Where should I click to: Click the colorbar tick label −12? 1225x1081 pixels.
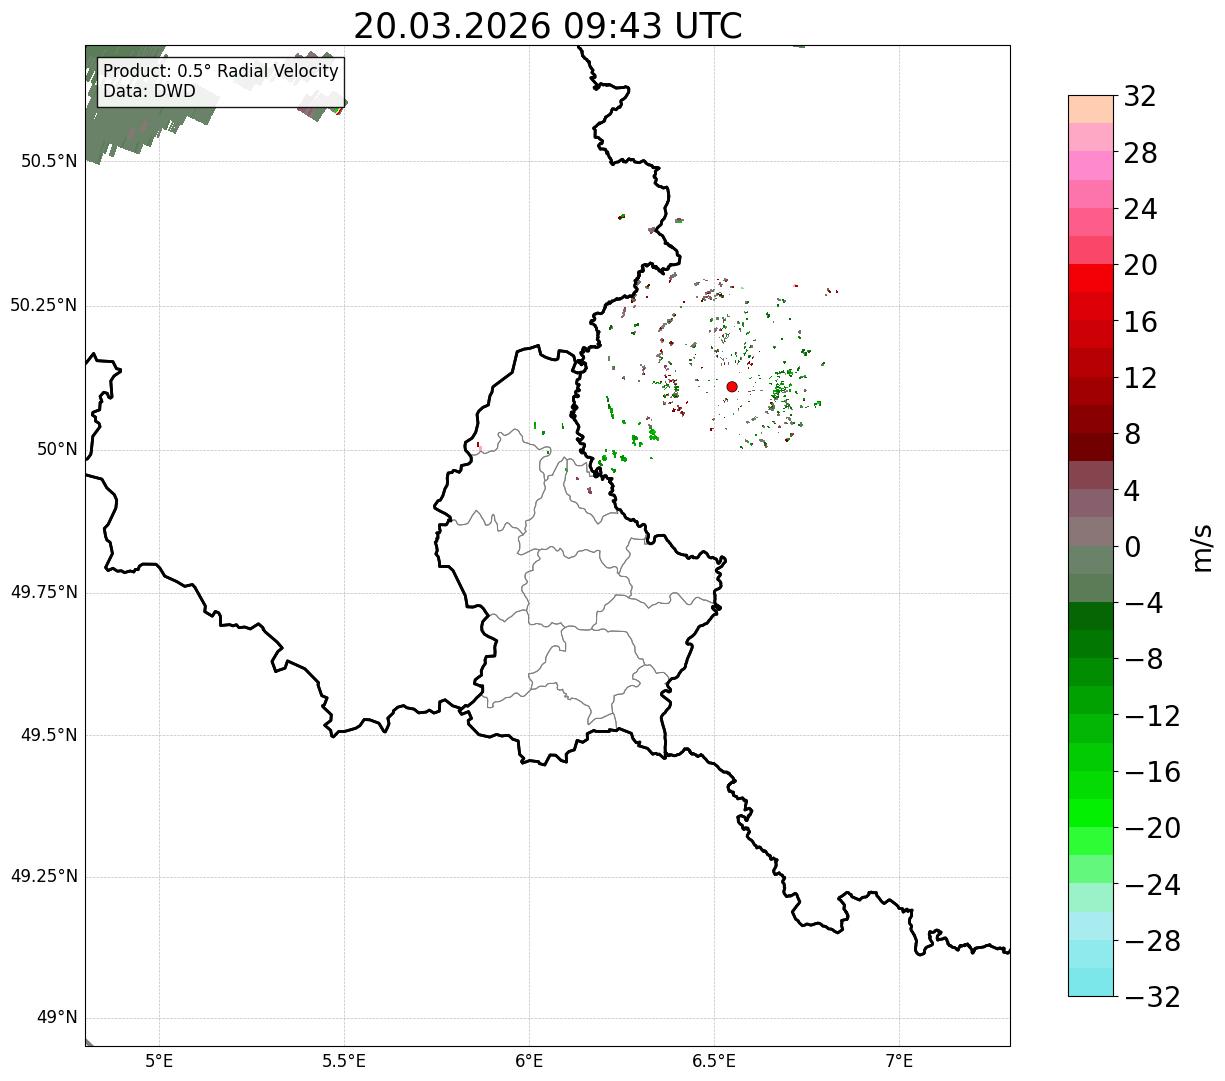click(x=1152, y=716)
